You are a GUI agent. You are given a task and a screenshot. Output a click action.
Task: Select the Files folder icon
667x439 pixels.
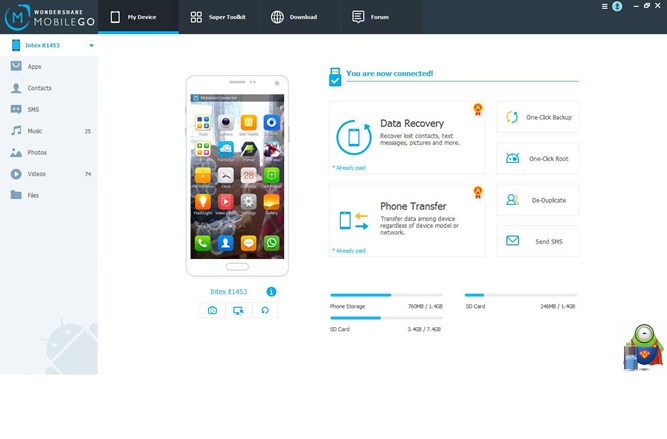pyautogui.click(x=16, y=195)
